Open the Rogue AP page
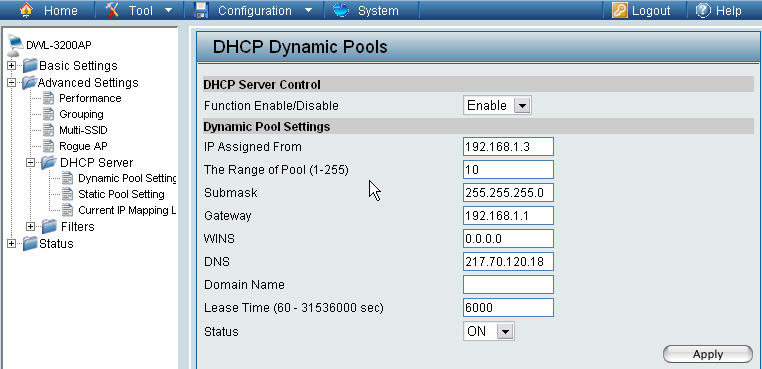Image resolution: width=762 pixels, height=369 pixels. click(83, 146)
